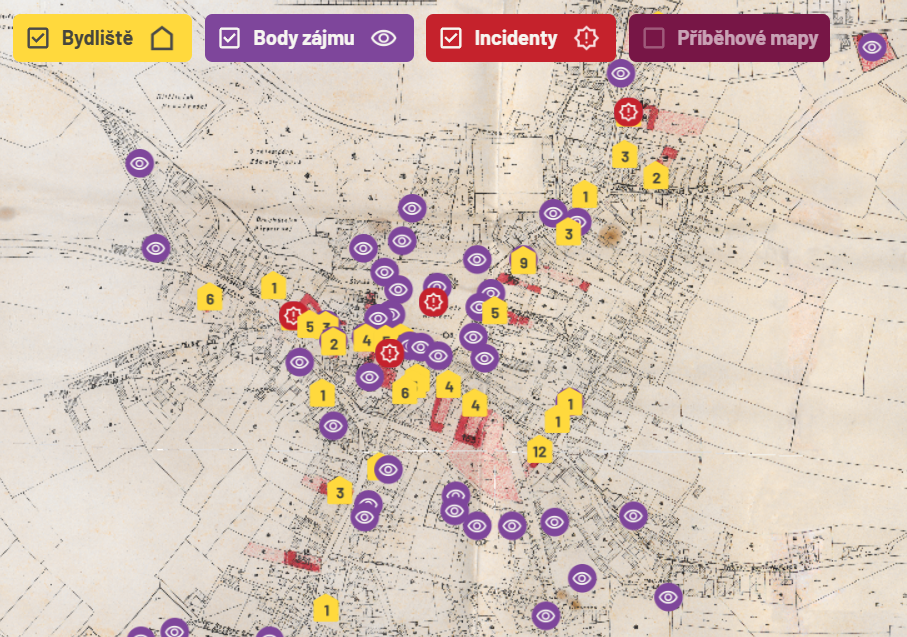The width and height of the screenshot is (907, 637).
Task: Open the leftmost purple eye marker below header
Action: point(140,162)
